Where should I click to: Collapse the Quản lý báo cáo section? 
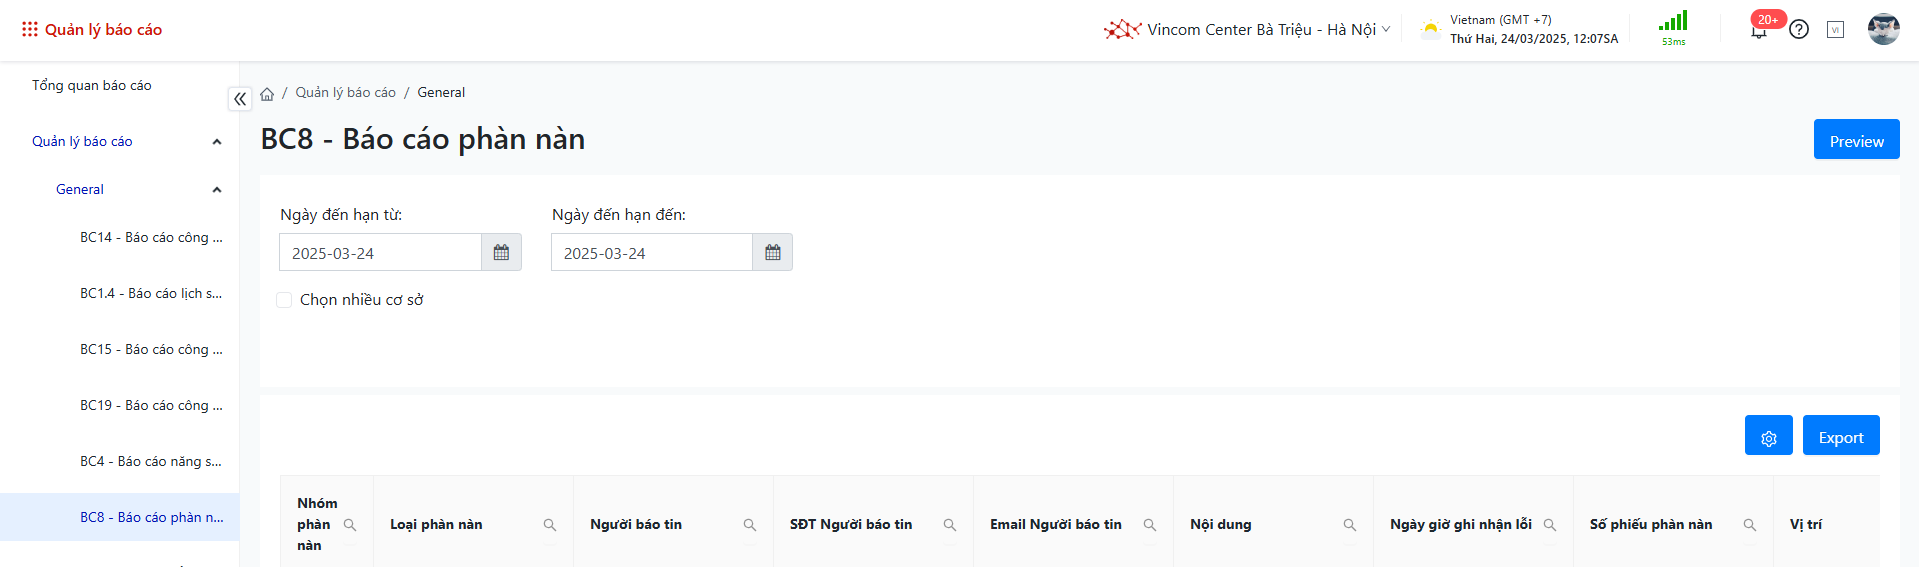[216, 142]
